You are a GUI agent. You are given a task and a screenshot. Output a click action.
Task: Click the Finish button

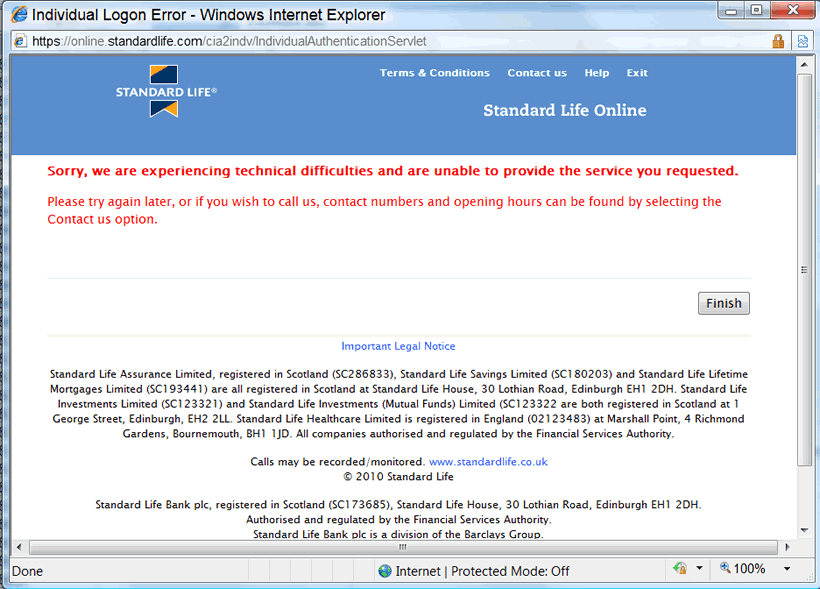point(724,303)
